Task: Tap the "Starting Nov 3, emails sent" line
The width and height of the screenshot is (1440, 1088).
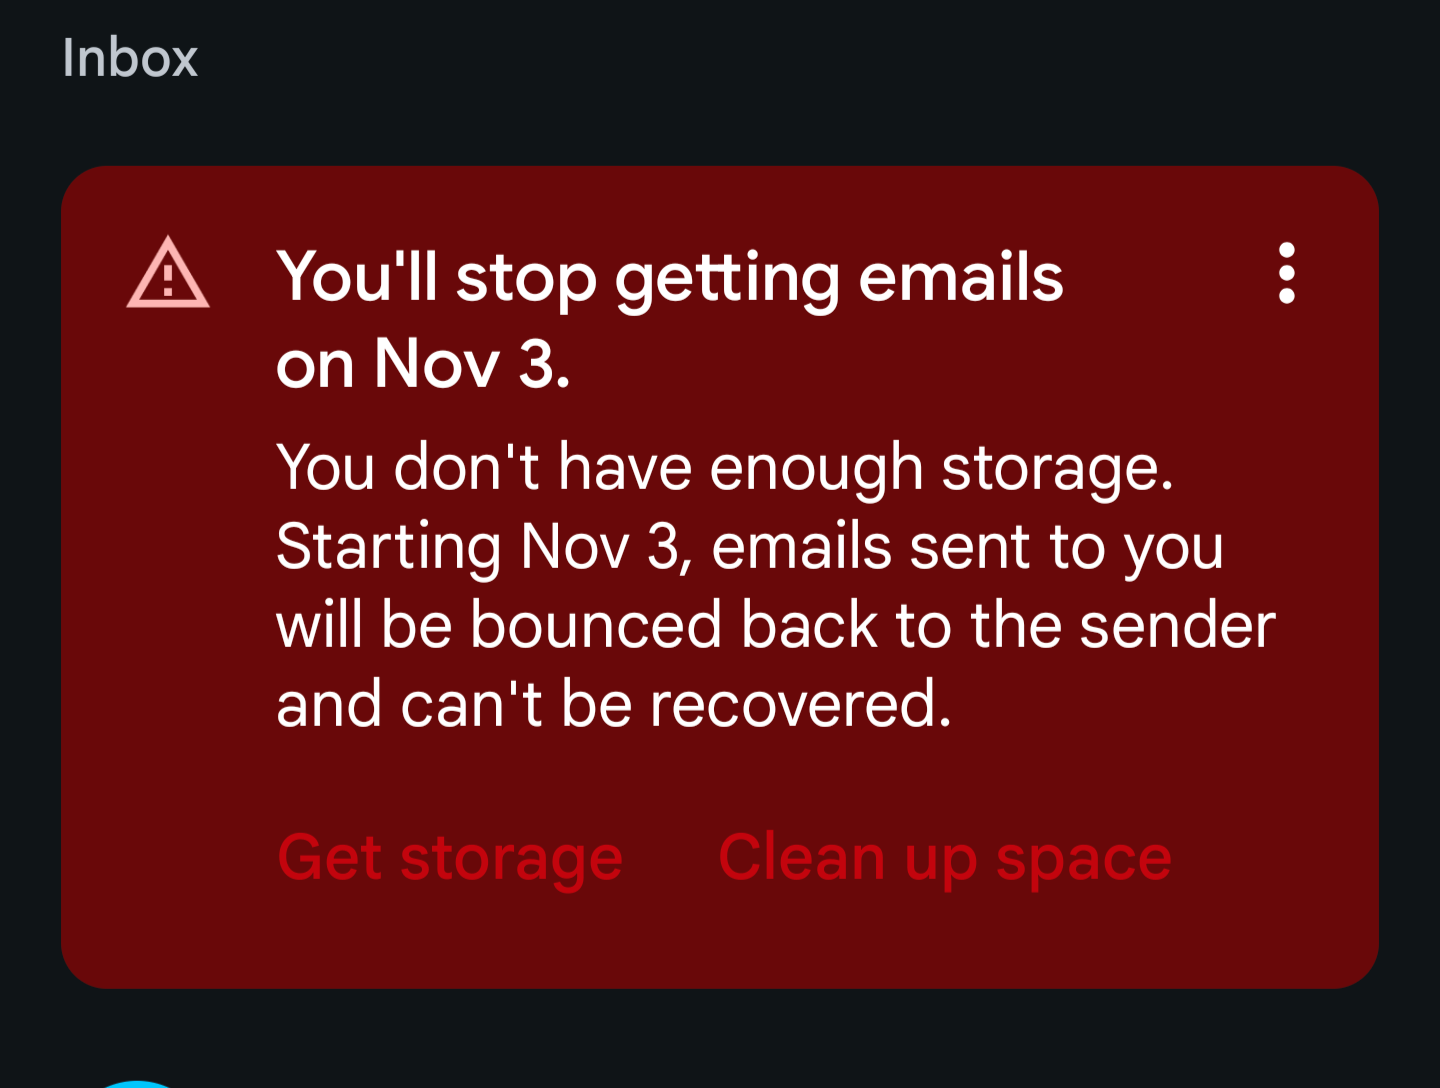Action: coord(750,547)
